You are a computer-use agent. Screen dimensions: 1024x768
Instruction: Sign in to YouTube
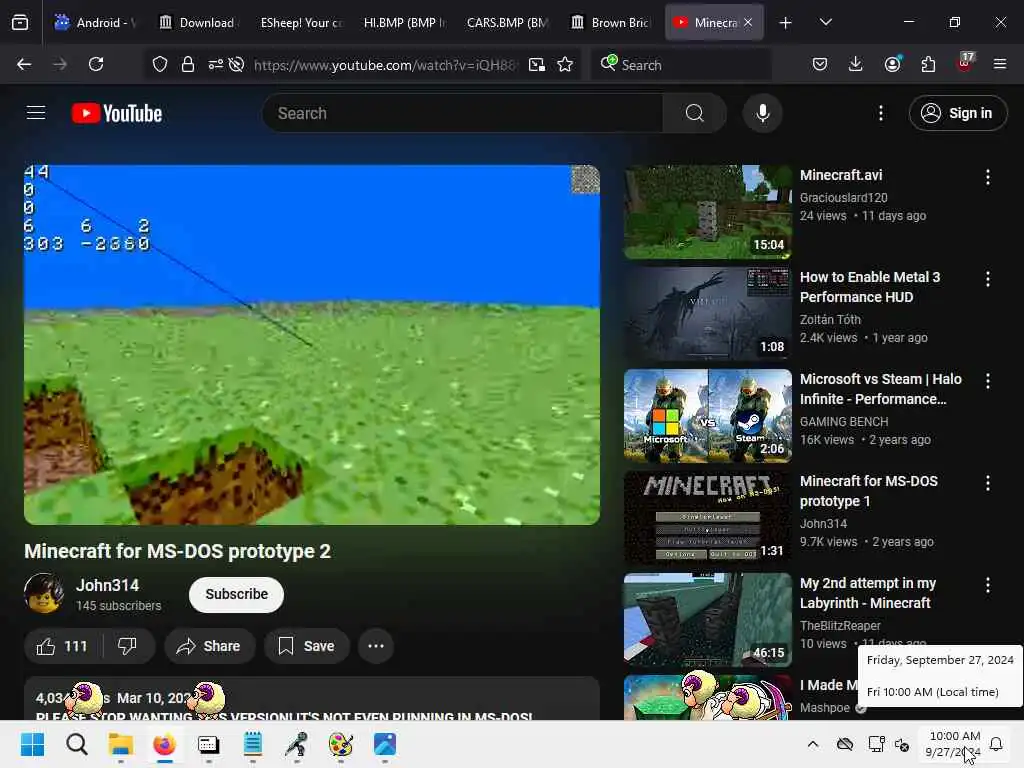coord(957,113)
